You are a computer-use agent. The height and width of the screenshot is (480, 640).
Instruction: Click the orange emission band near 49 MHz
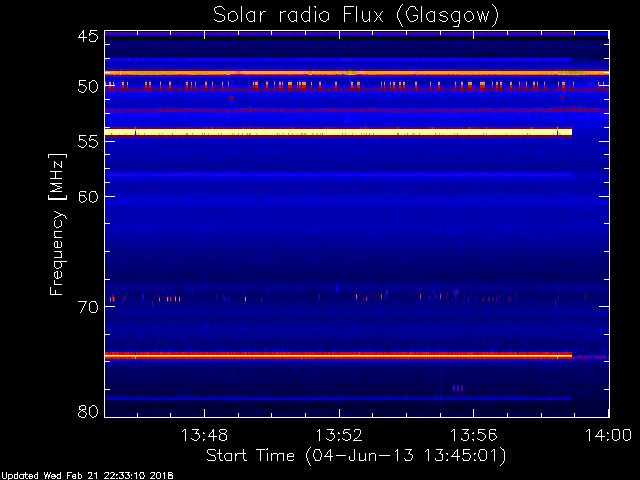357,73
